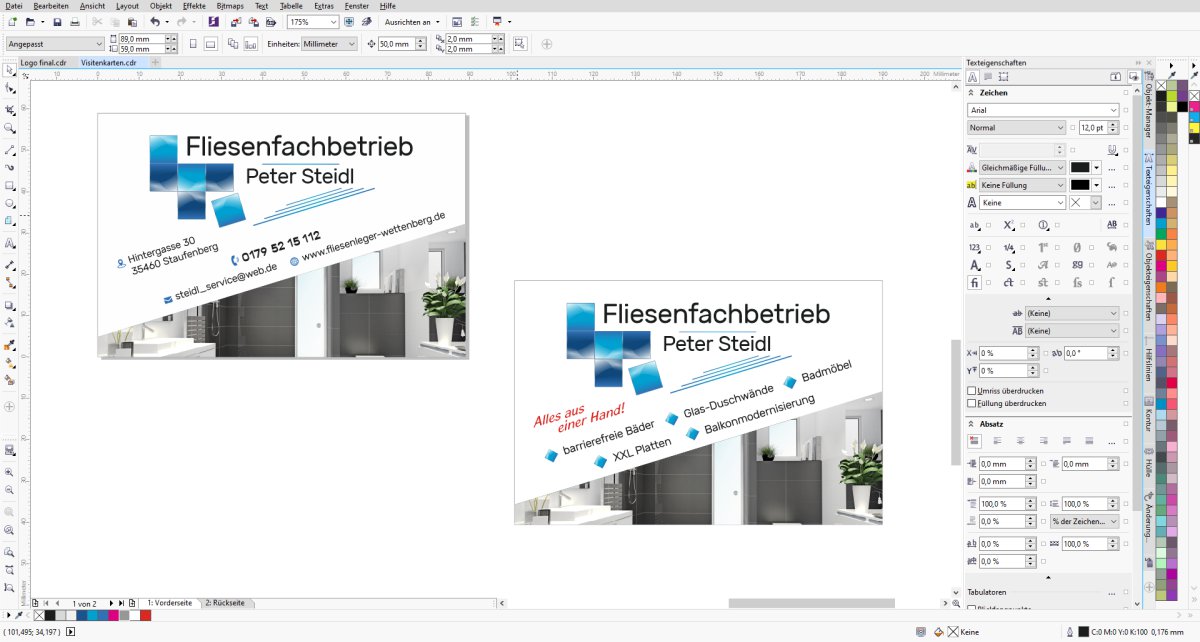Select the Text tool in toolbox

(10, 243)
